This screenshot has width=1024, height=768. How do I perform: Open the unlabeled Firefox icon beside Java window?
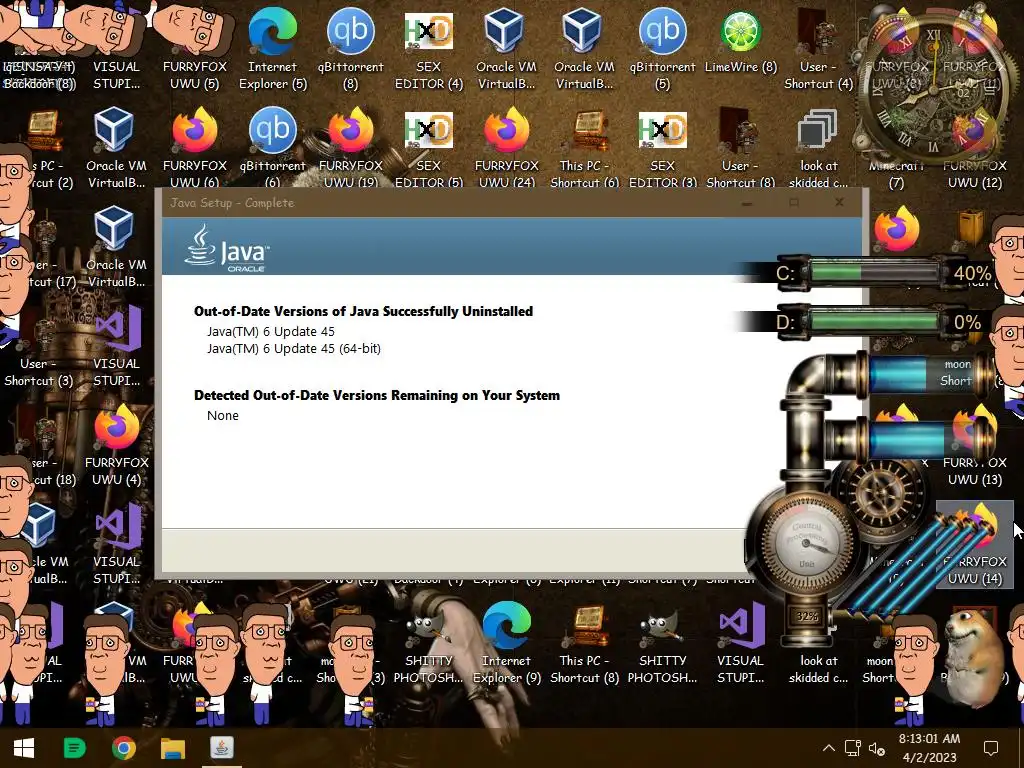[897, 229]
